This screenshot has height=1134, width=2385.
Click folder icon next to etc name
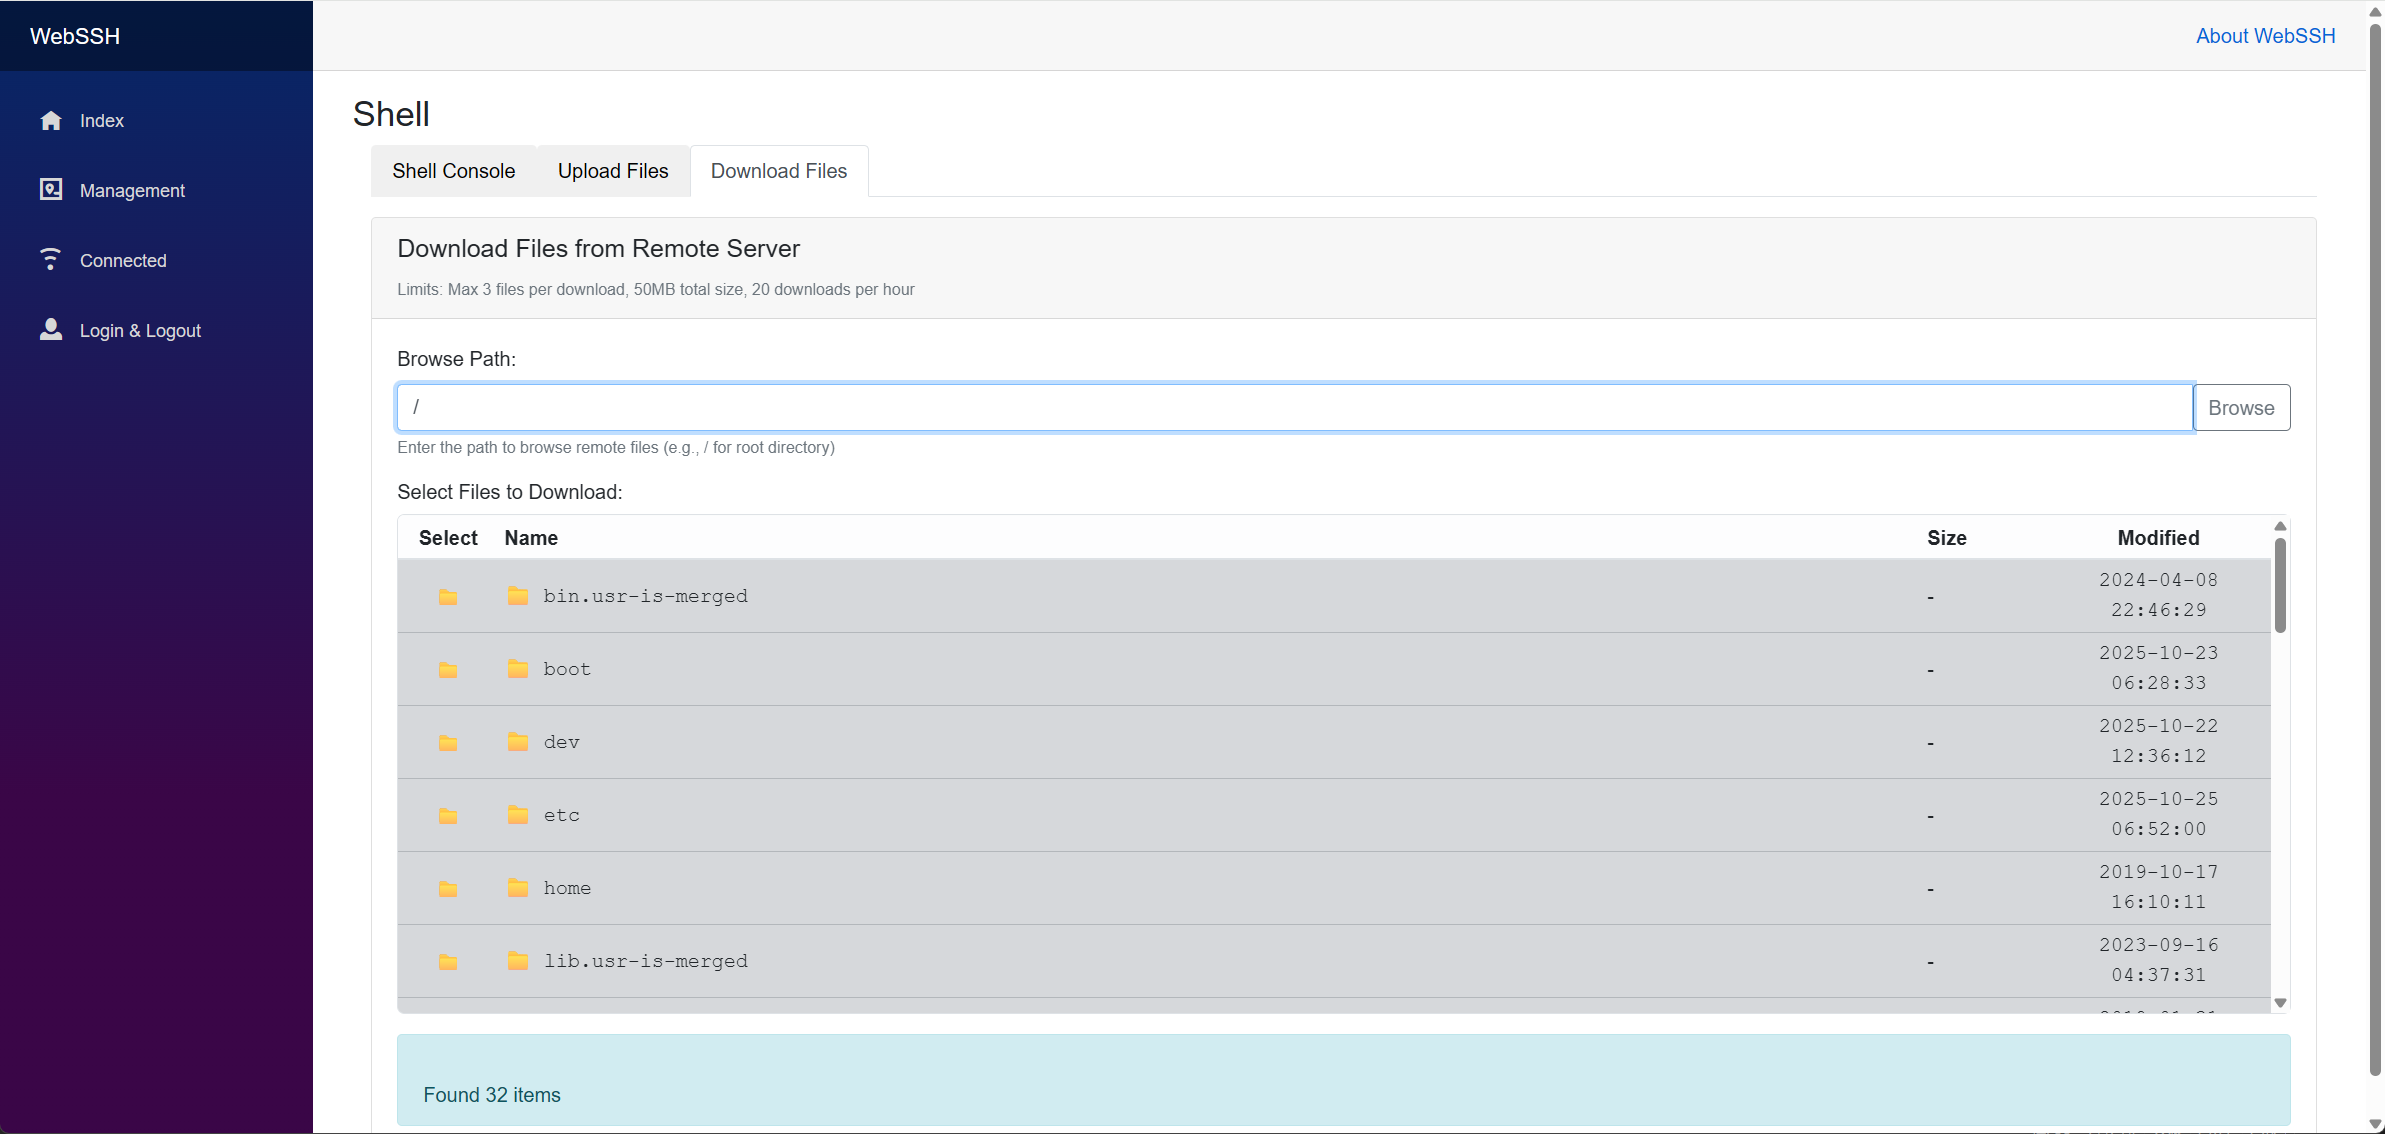click(x=517, y=815)
